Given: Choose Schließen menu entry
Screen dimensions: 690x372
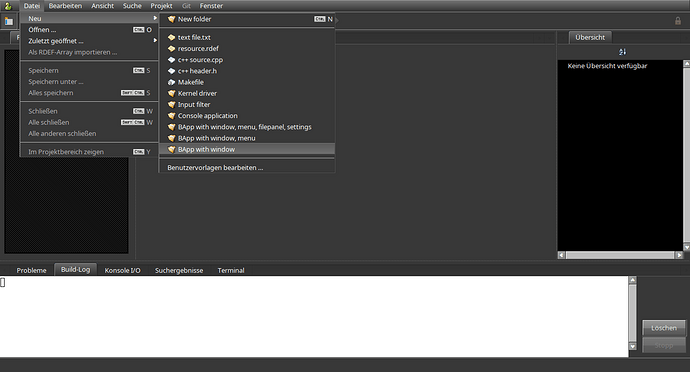Looking at the screenshot, I should click(89, 111).
